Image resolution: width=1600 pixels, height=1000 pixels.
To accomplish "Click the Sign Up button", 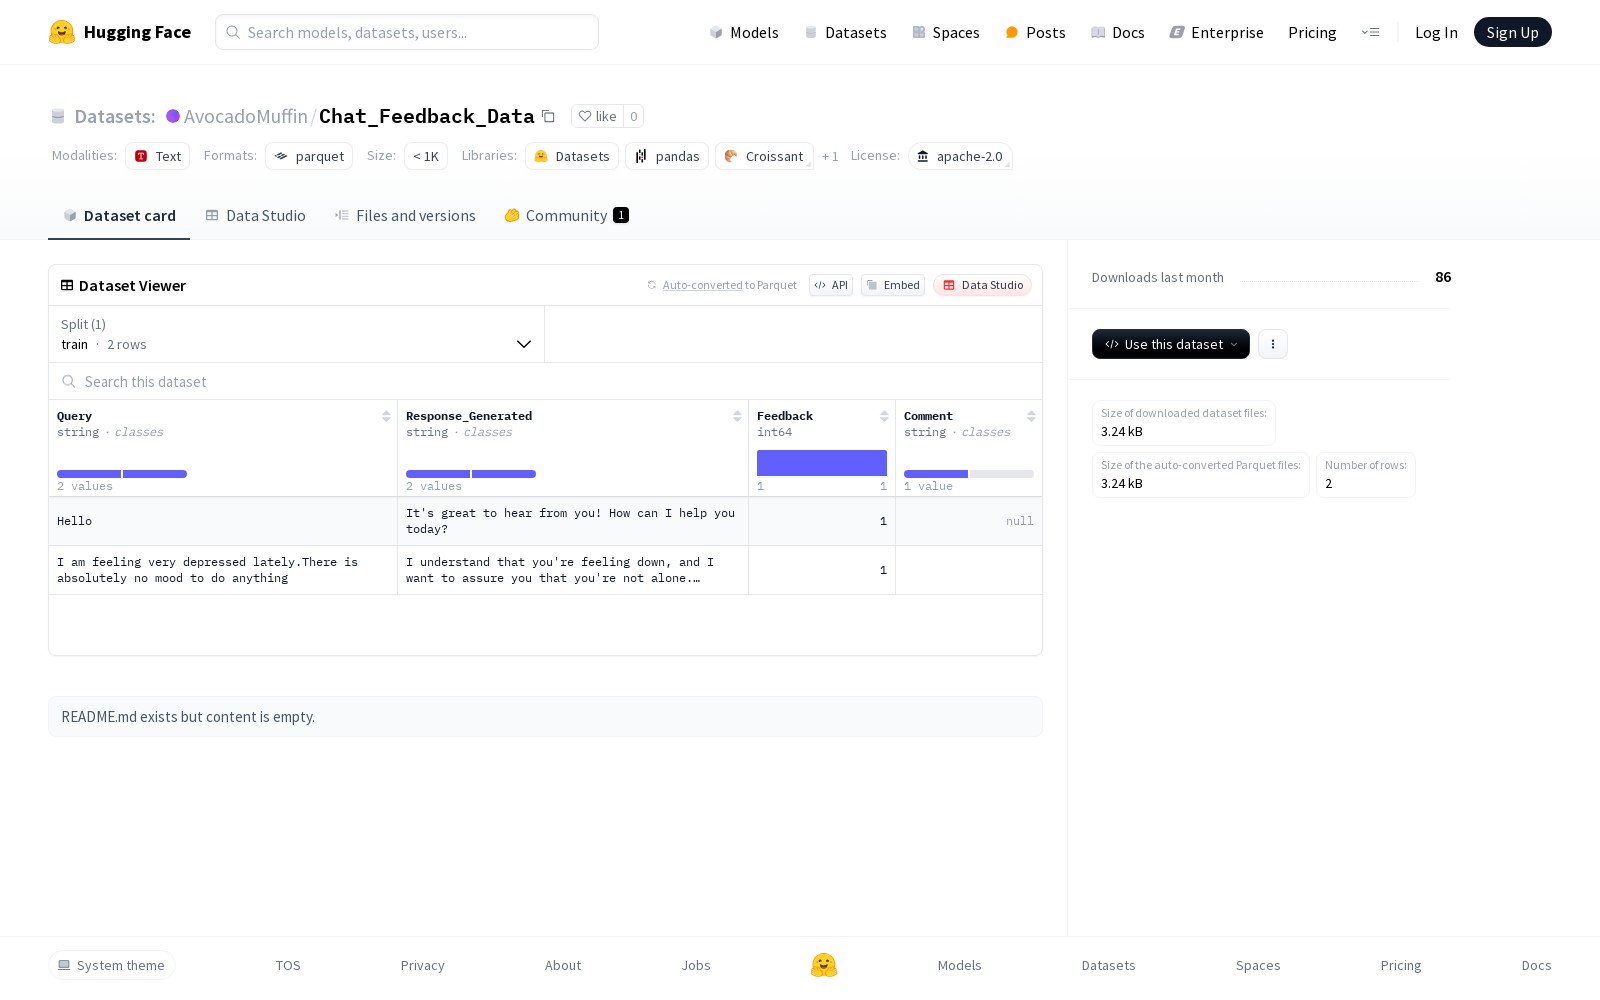I will (1512, 32).
